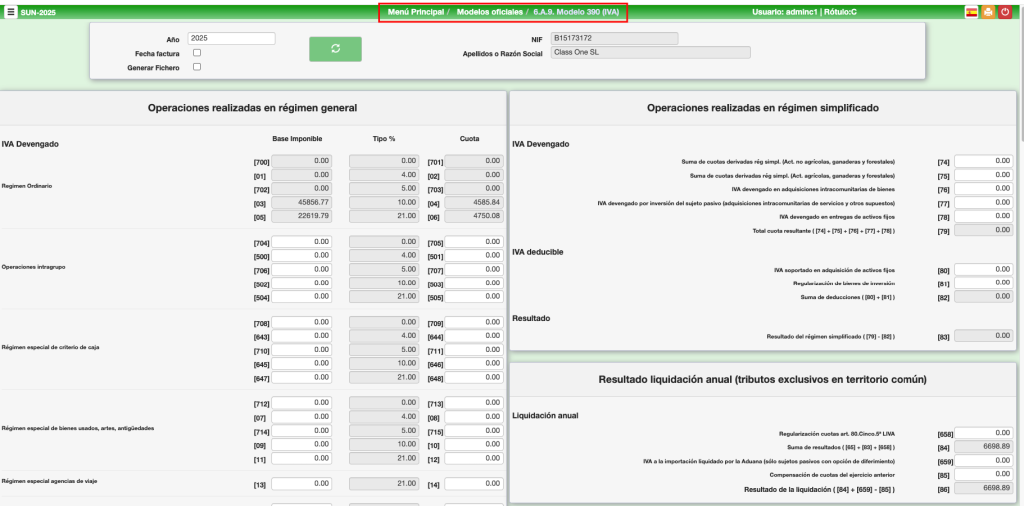The height and width of the screenshot is (506, 1024).
Task: Click the orange print icon
Action: pyautogui.click(x=988, y=12)
